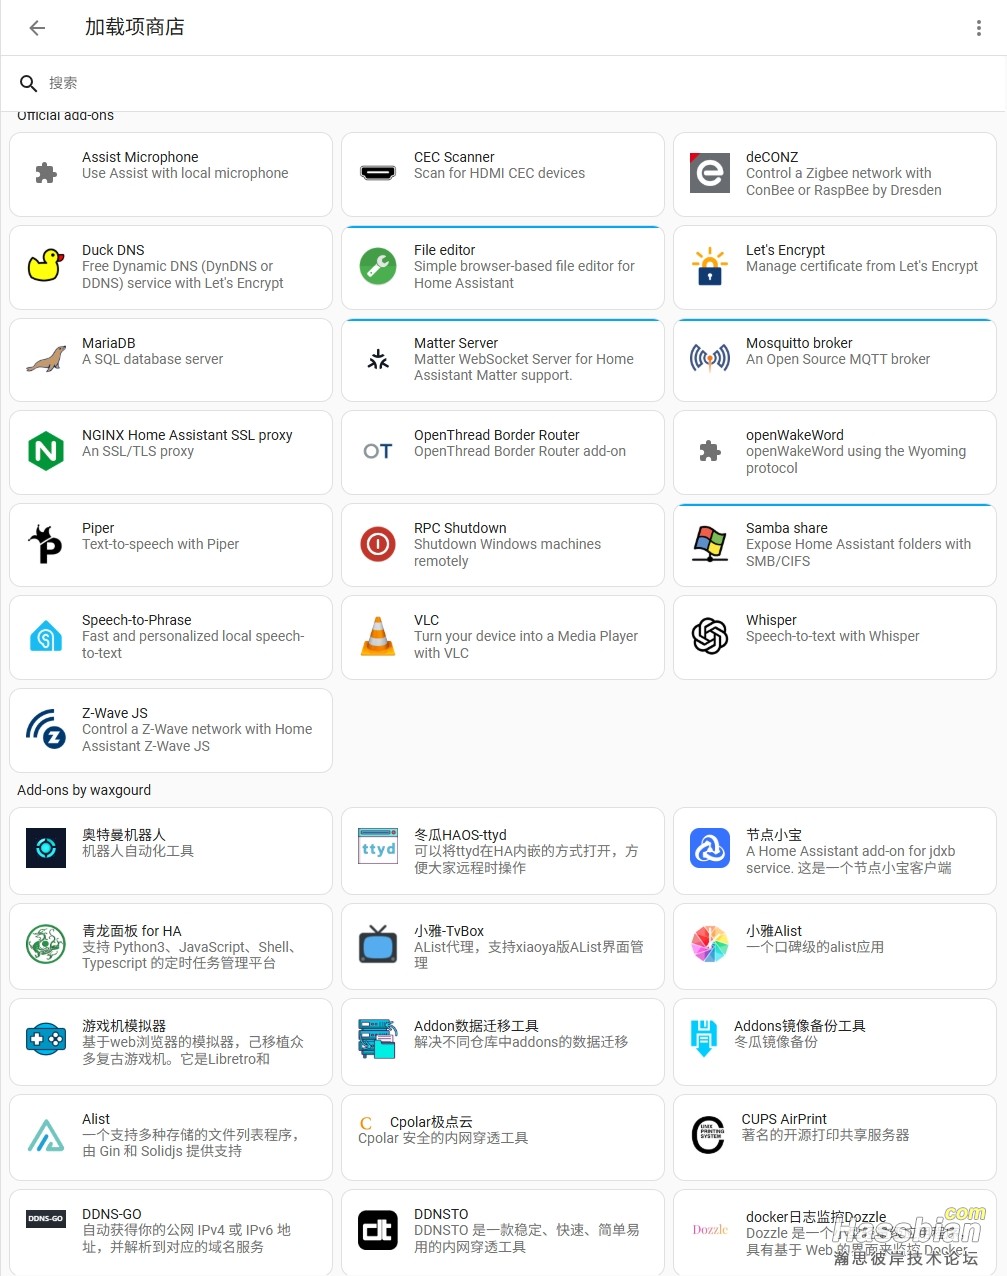Click the DDNS-GO logo icon

(x=46, y=1219)
